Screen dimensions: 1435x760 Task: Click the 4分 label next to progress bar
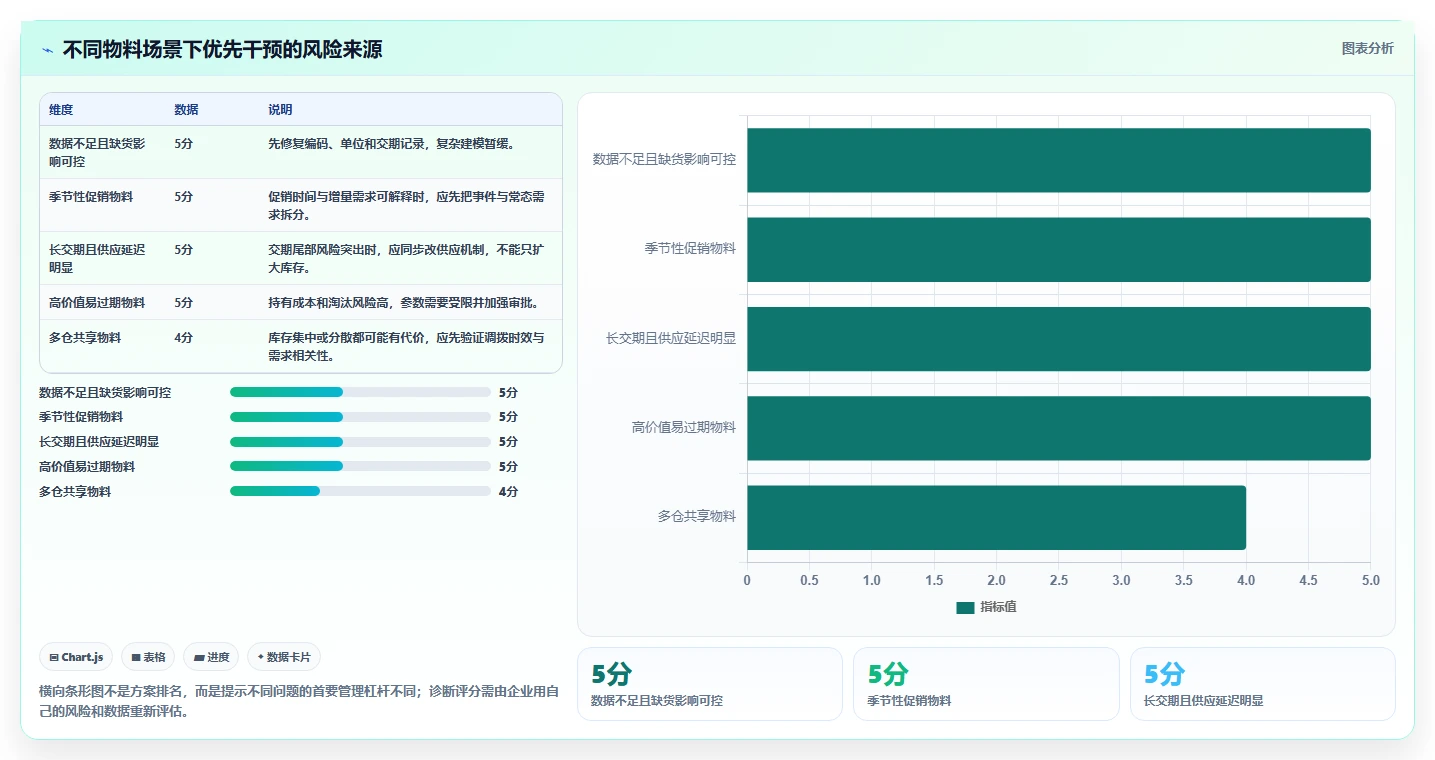click(508, 491)
